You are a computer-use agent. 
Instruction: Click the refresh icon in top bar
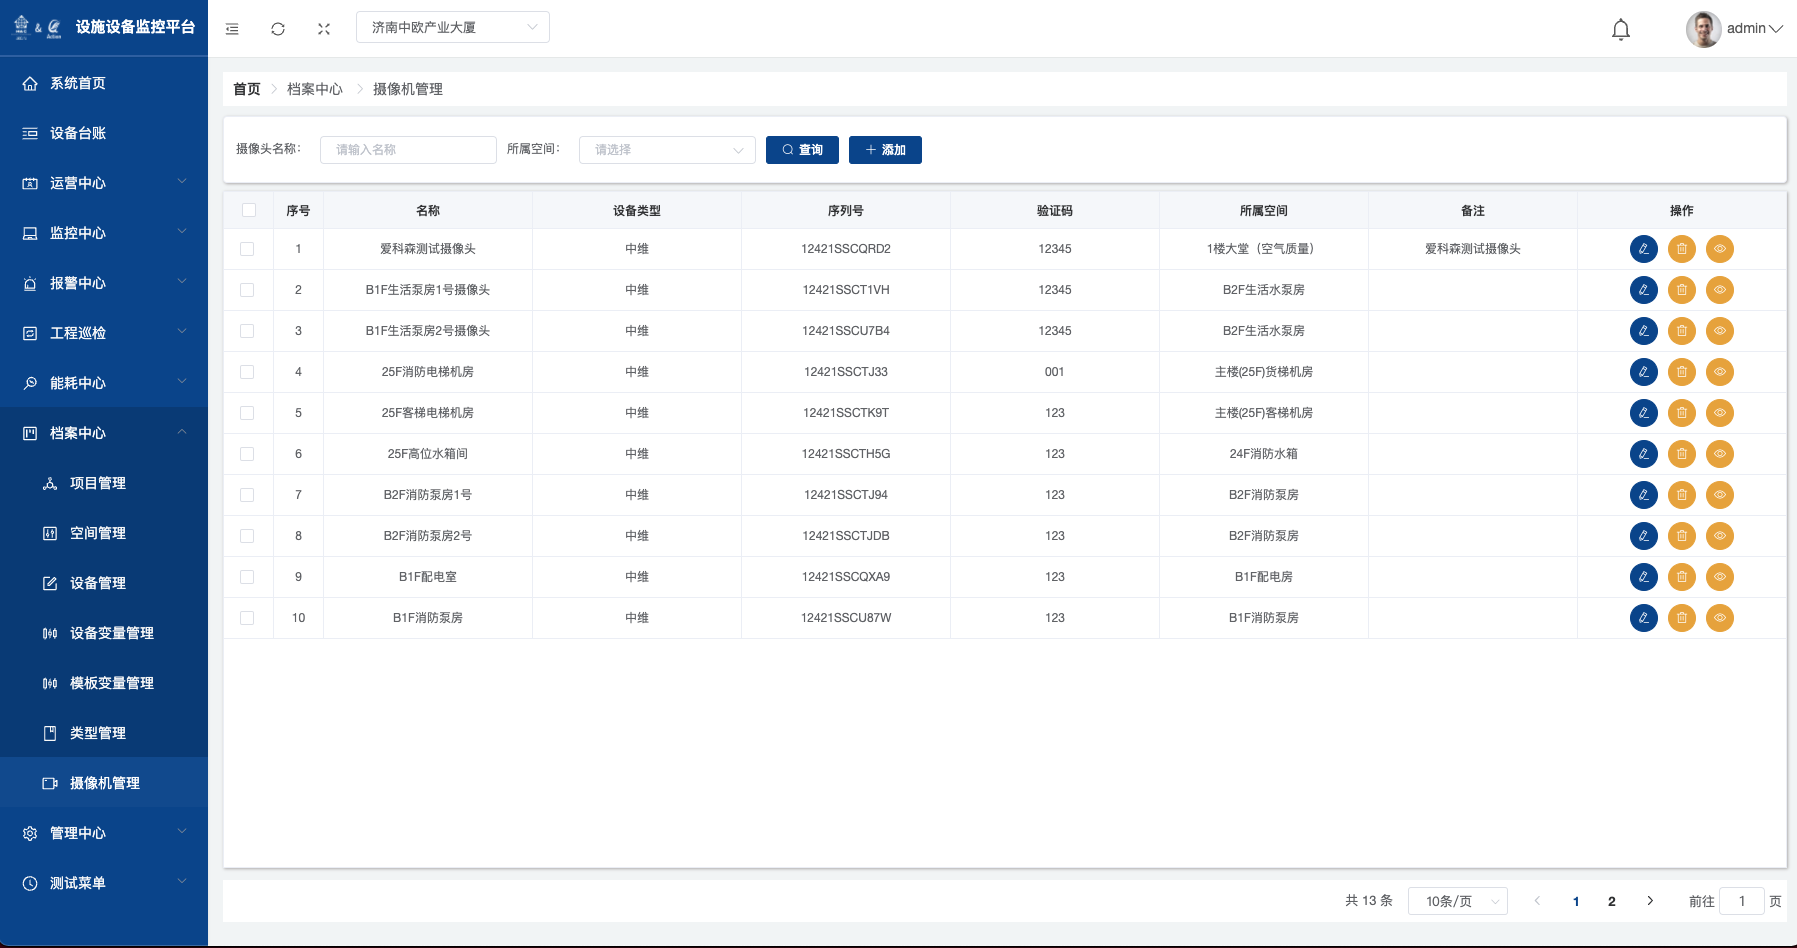click(278, 29)
